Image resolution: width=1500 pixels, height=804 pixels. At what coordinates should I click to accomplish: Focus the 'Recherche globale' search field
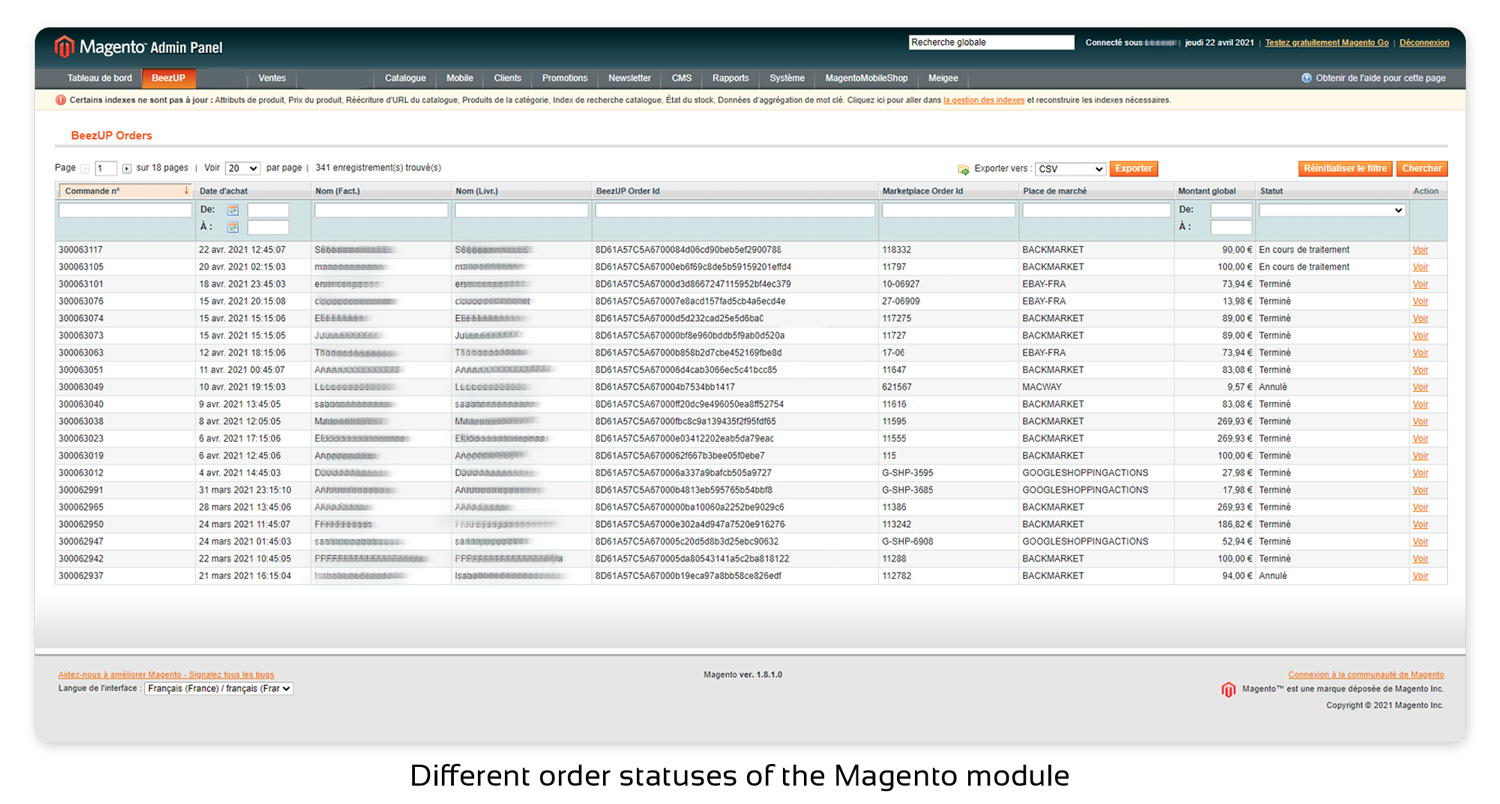pos(991,43)
